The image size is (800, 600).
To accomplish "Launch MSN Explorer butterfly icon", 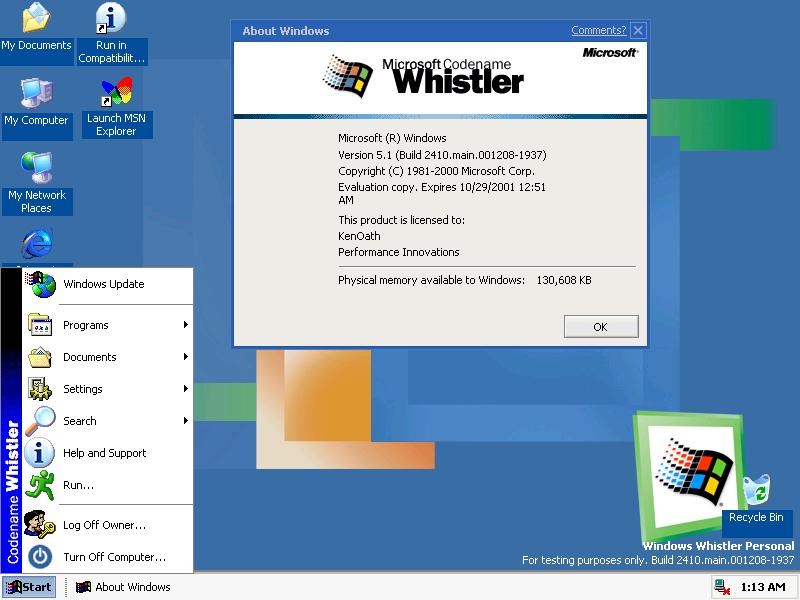I will pyautogui.click(x=116, y=91).
